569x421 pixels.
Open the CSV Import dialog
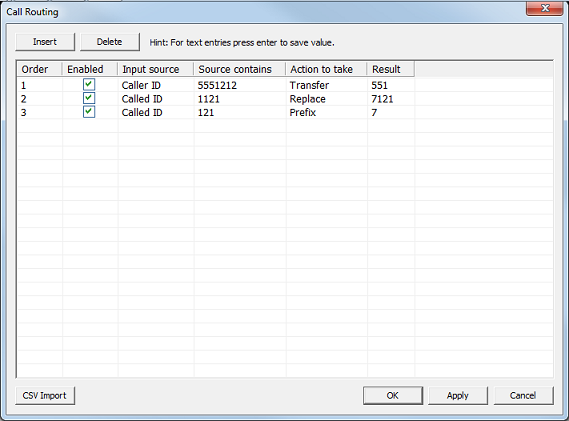point(45,396)
